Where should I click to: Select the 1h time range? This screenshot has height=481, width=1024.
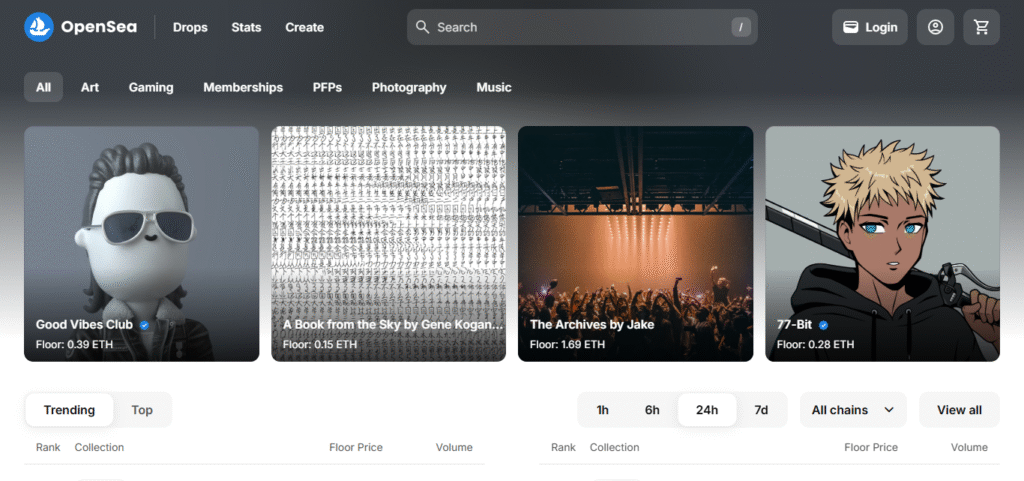pyautogui.click(x=602, y=410)
